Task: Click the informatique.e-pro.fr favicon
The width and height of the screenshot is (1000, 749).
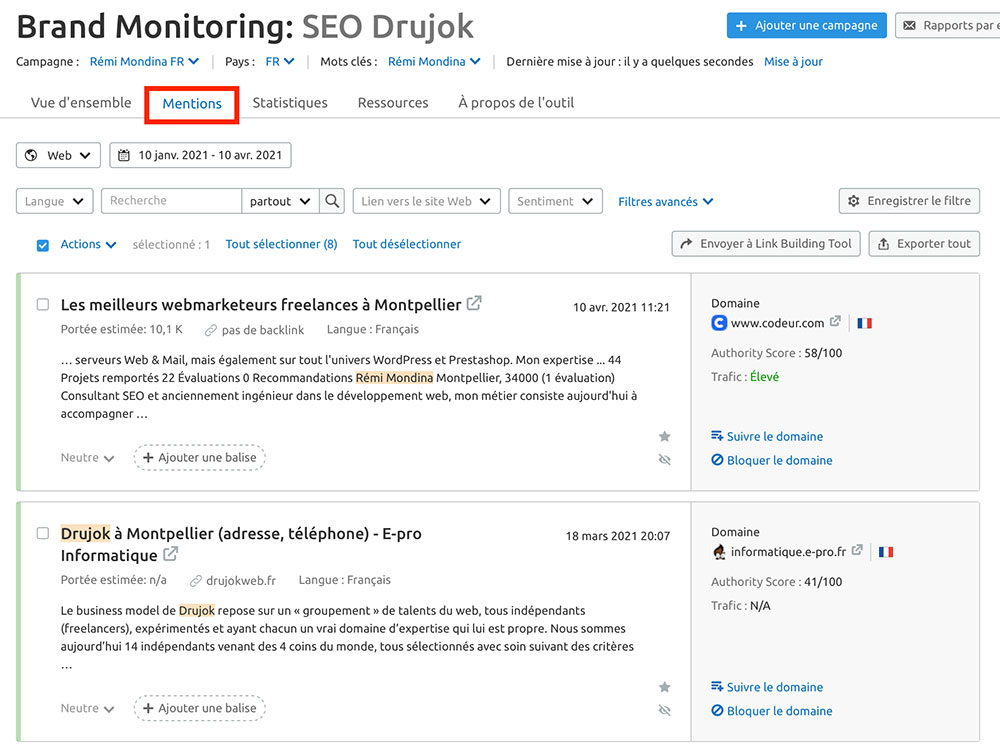Action: (x=719, y=552)
